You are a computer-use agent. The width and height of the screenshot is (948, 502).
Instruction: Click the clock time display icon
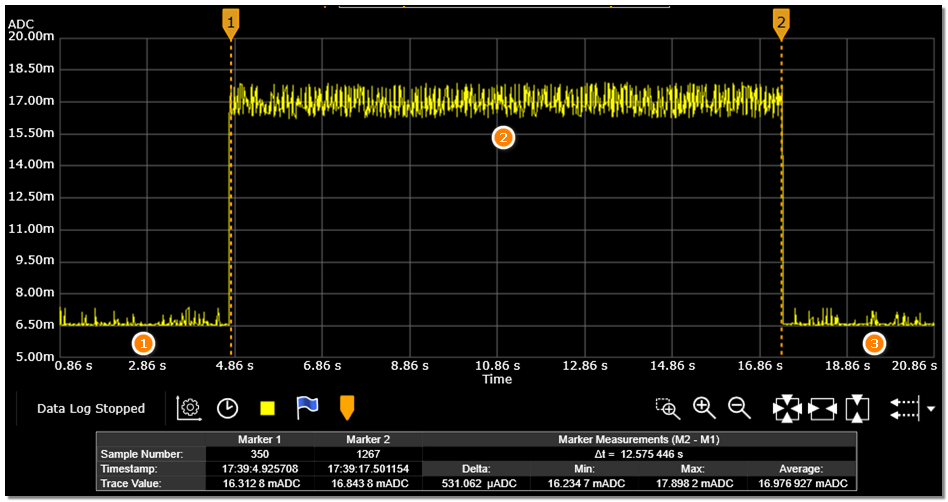tap(228, 408)
